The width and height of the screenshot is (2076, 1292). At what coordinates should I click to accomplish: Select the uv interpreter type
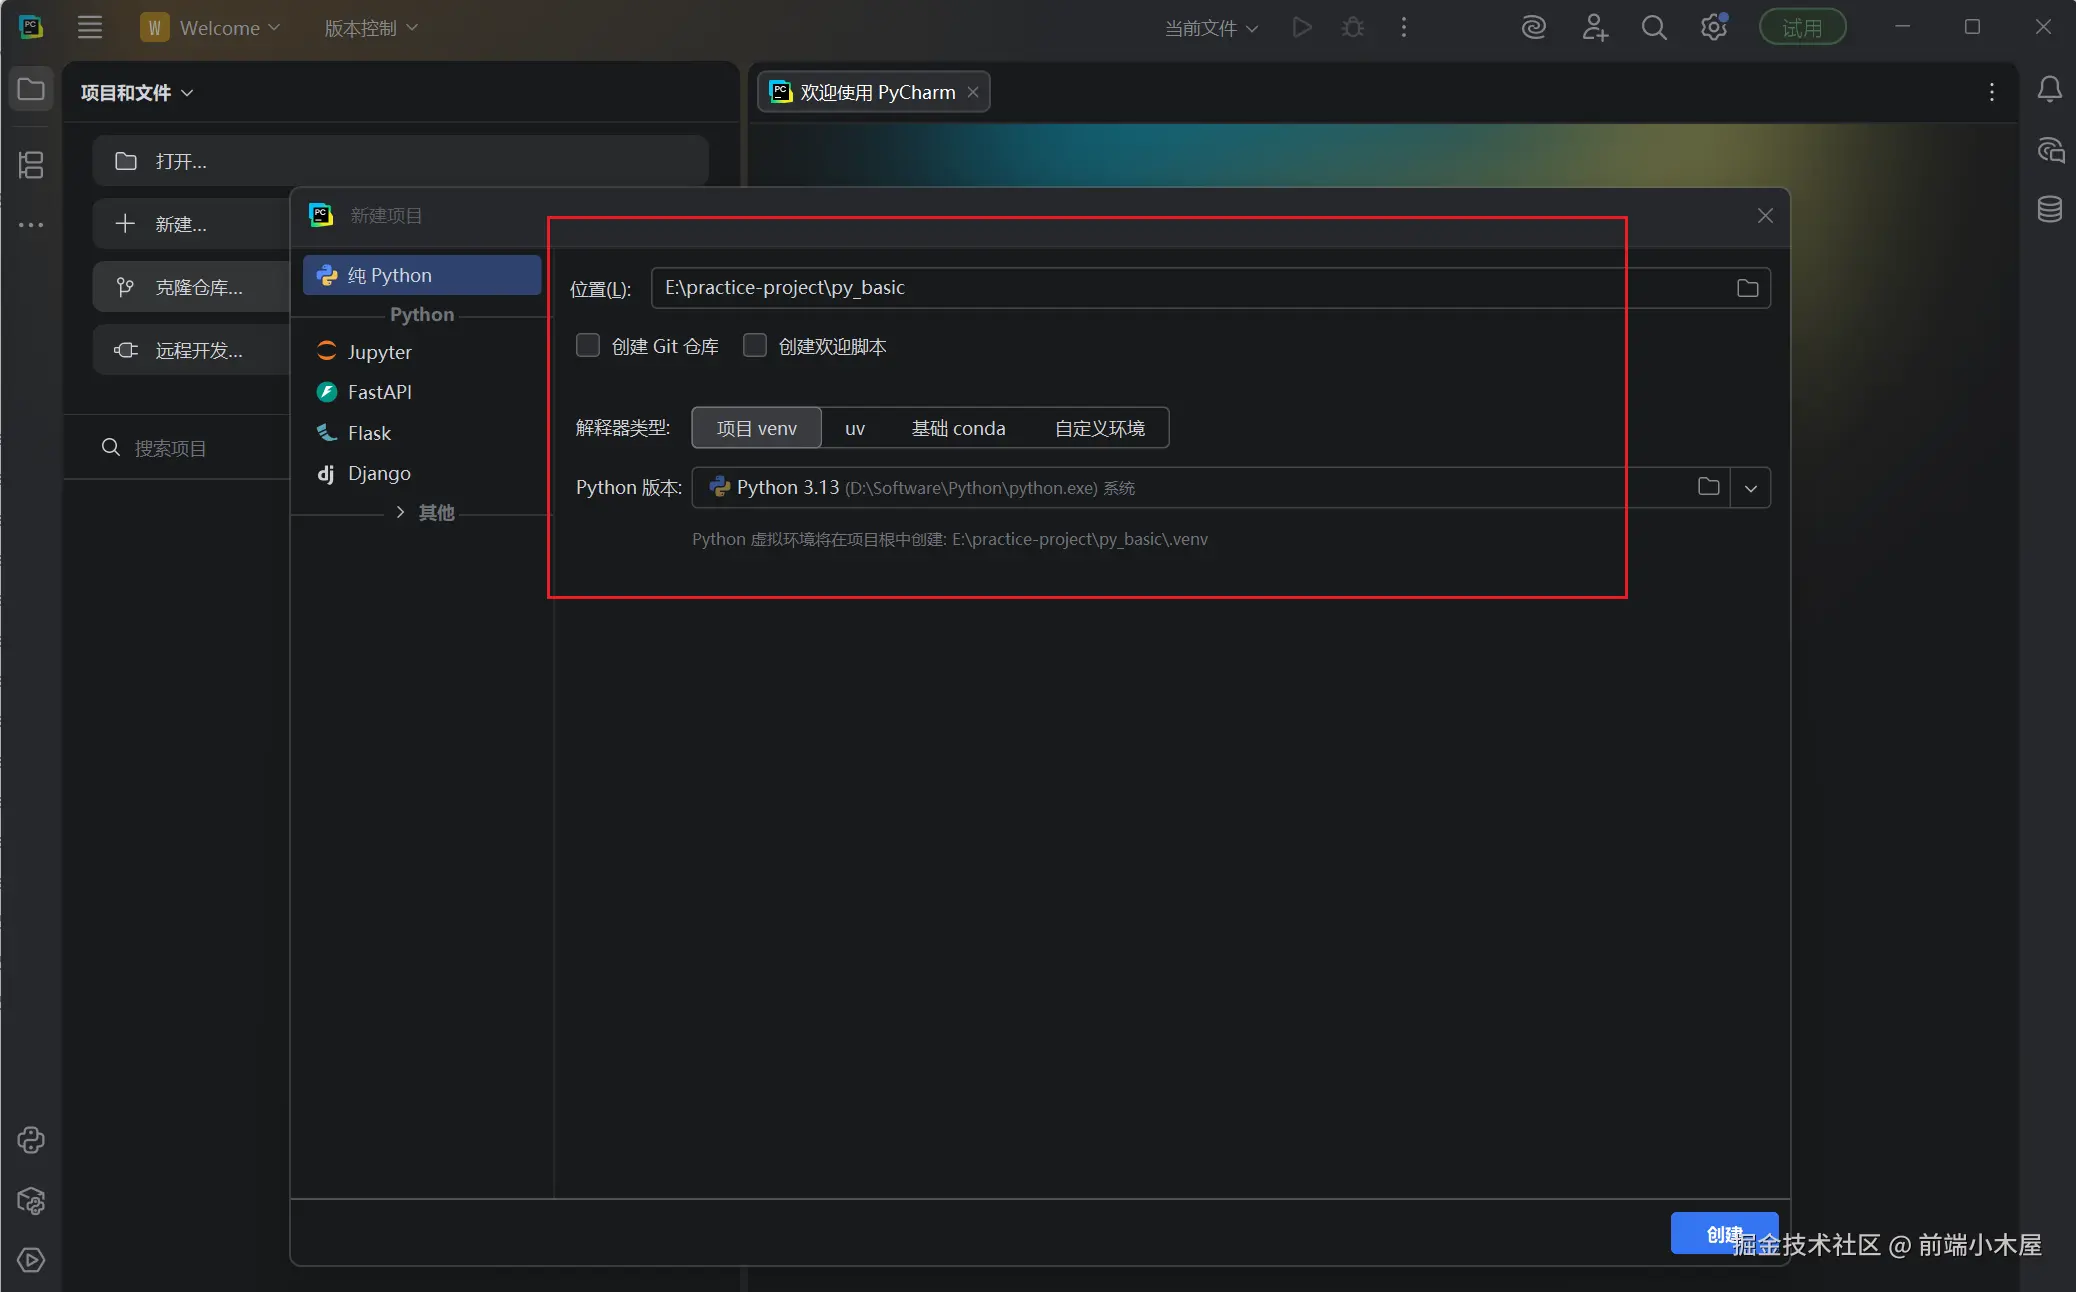point(854,428)
